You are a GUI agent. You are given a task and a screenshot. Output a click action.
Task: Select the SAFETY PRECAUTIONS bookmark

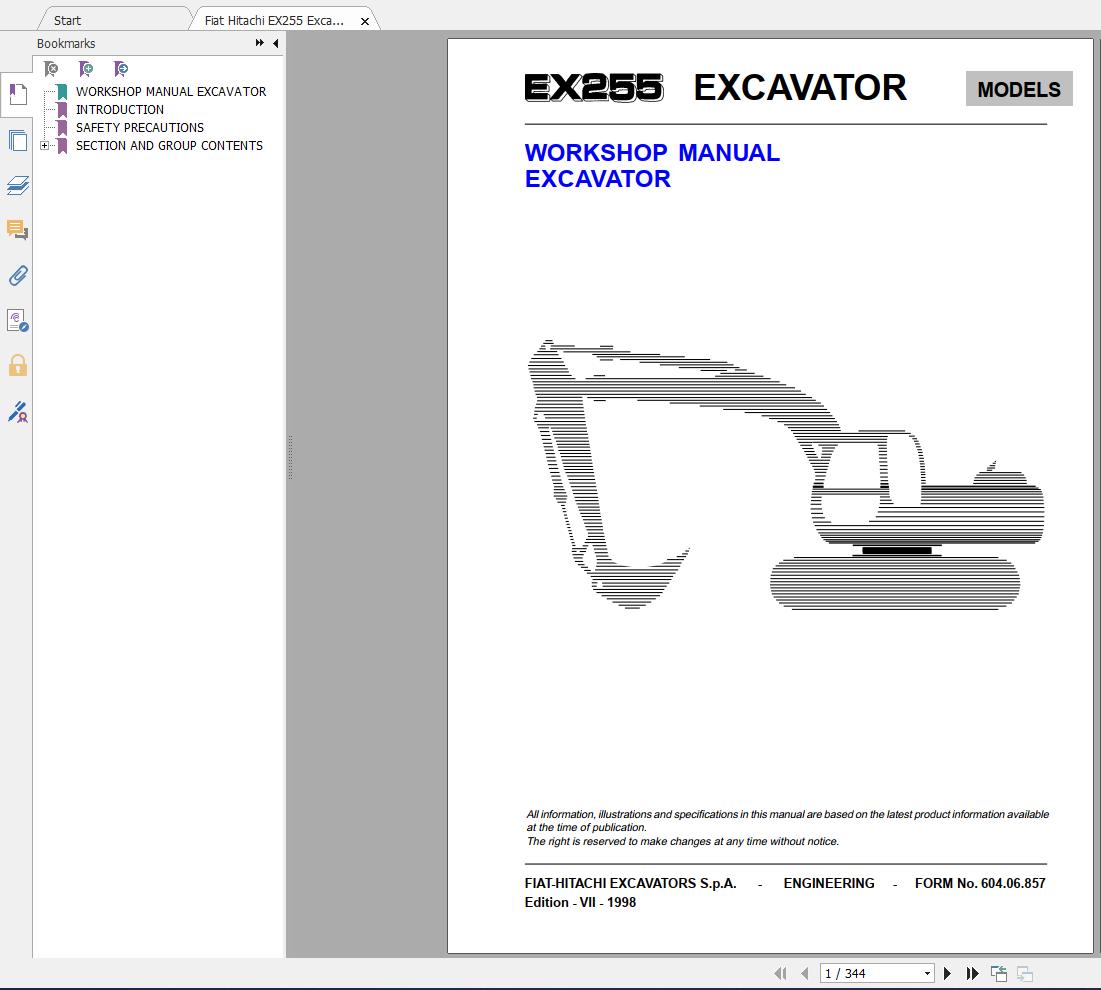[x=140, y=127]
